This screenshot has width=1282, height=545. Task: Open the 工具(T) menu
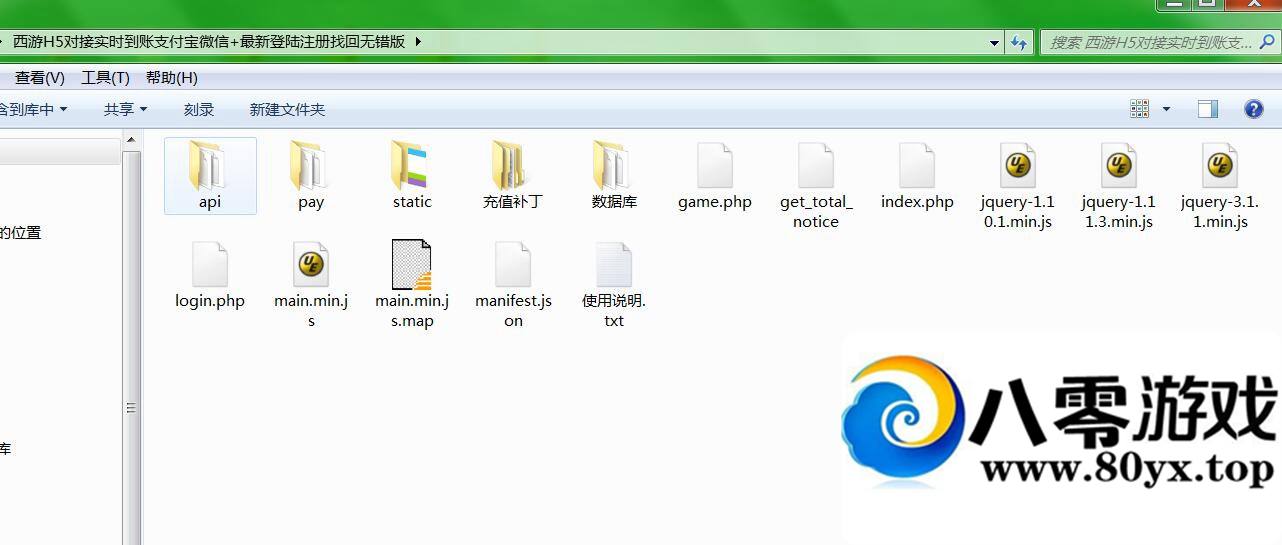[x=105, y=77]
